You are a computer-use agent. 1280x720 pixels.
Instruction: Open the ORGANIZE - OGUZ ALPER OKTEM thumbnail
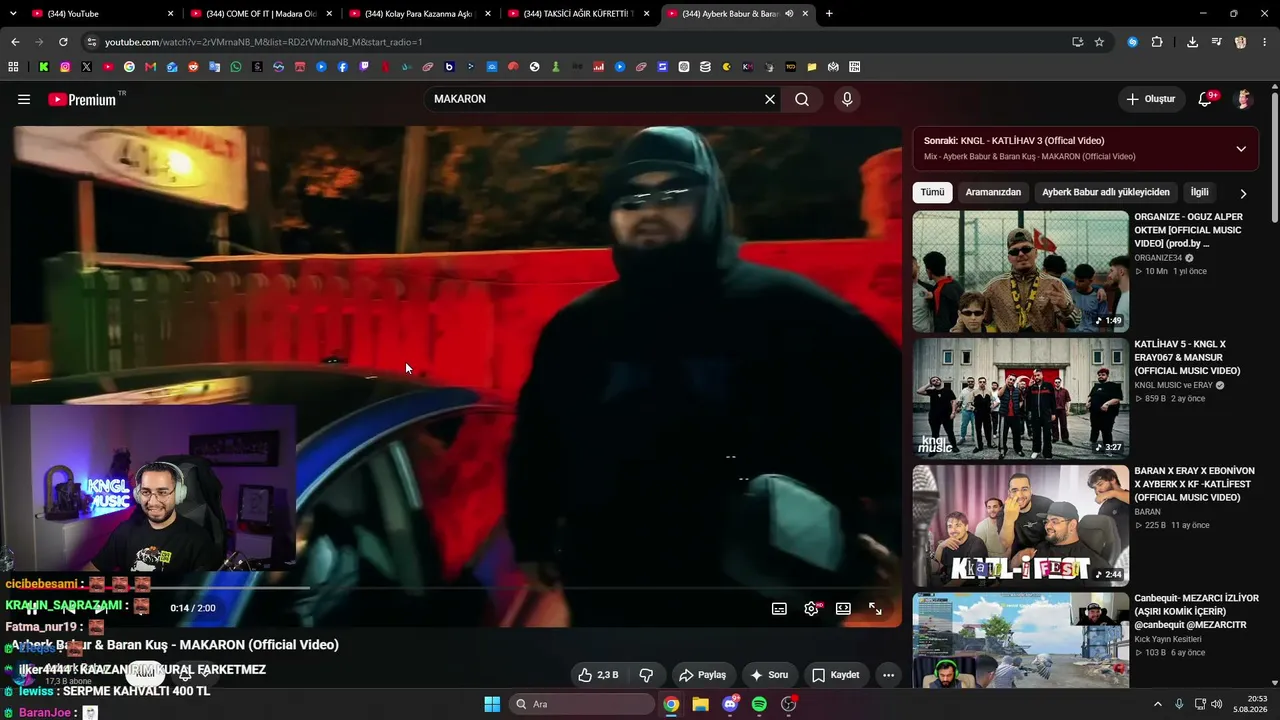point(1020,271)
